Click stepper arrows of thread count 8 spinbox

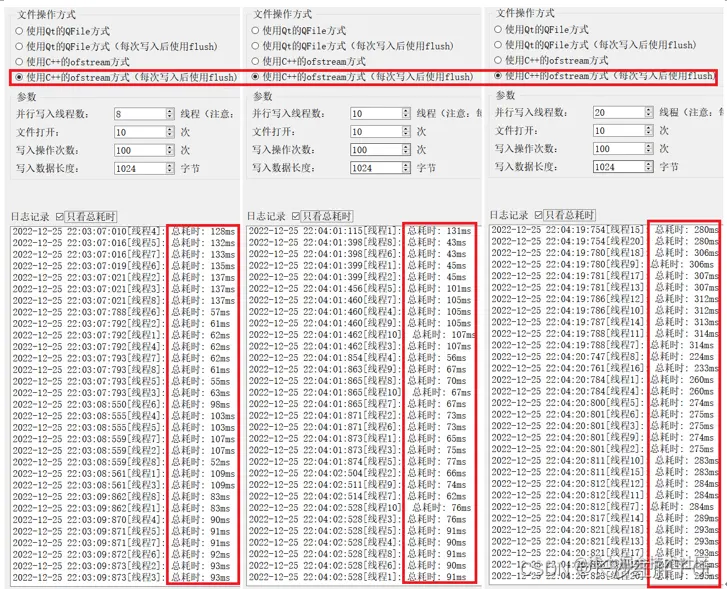(170, 114)
